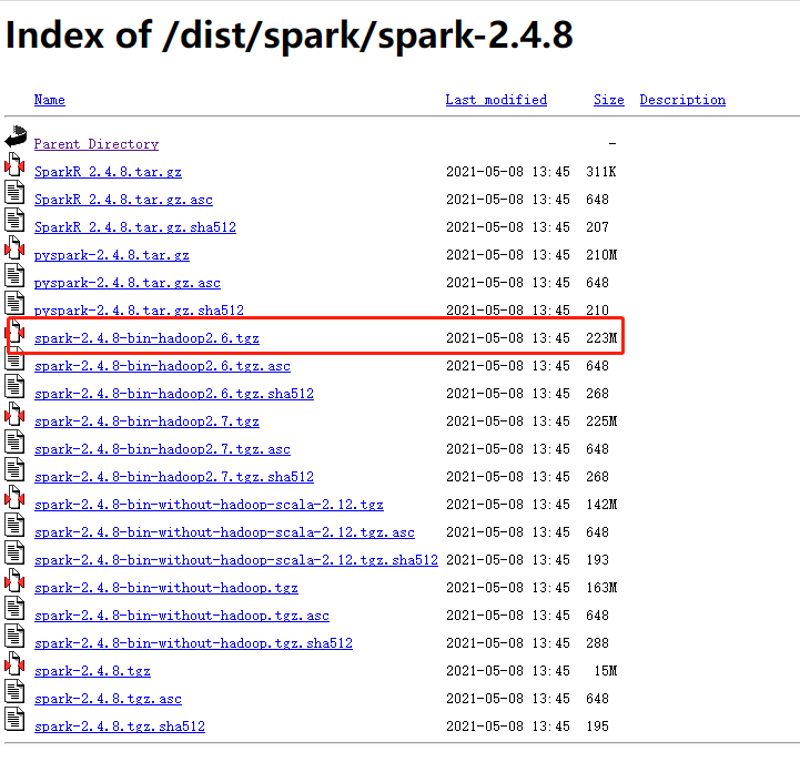Sort listing by Last modified column
Screen dimensions: 800x772
pyautogui.click(x=496, y=99)
